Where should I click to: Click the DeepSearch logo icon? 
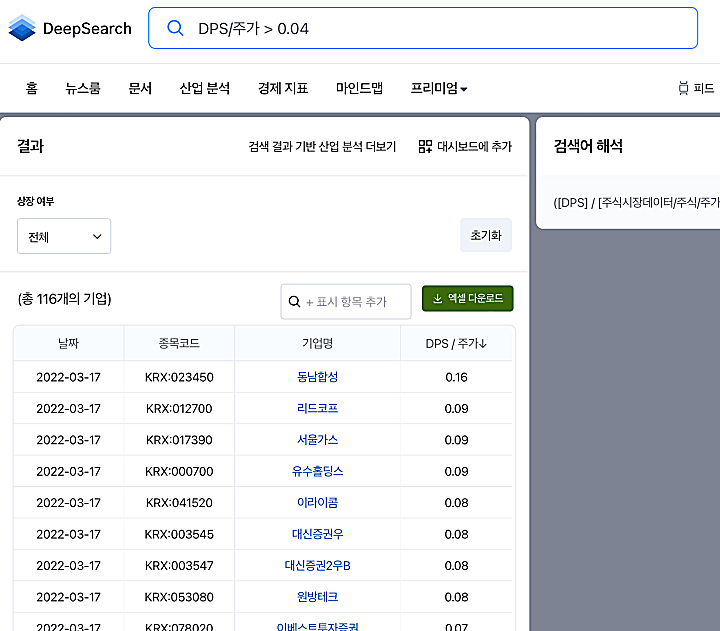click(x=22, y=28)
